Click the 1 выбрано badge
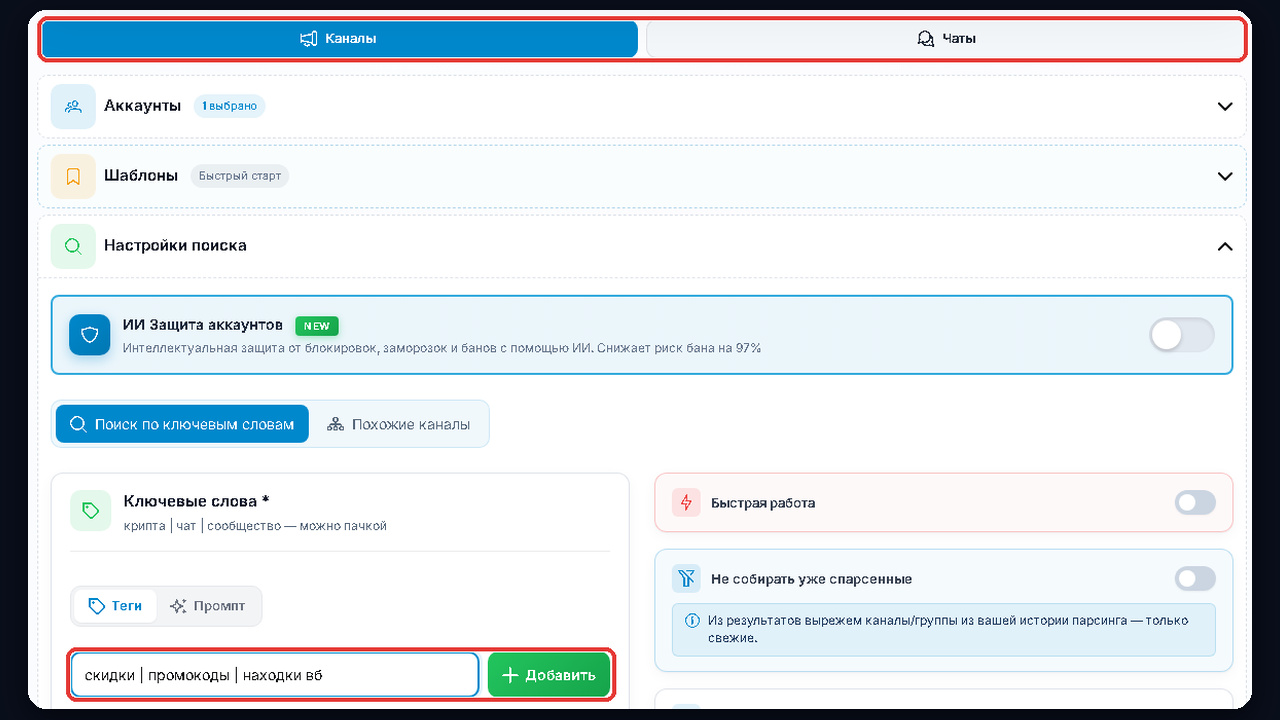The height and width of the screenshot is (720, 1280). [229, 106]
